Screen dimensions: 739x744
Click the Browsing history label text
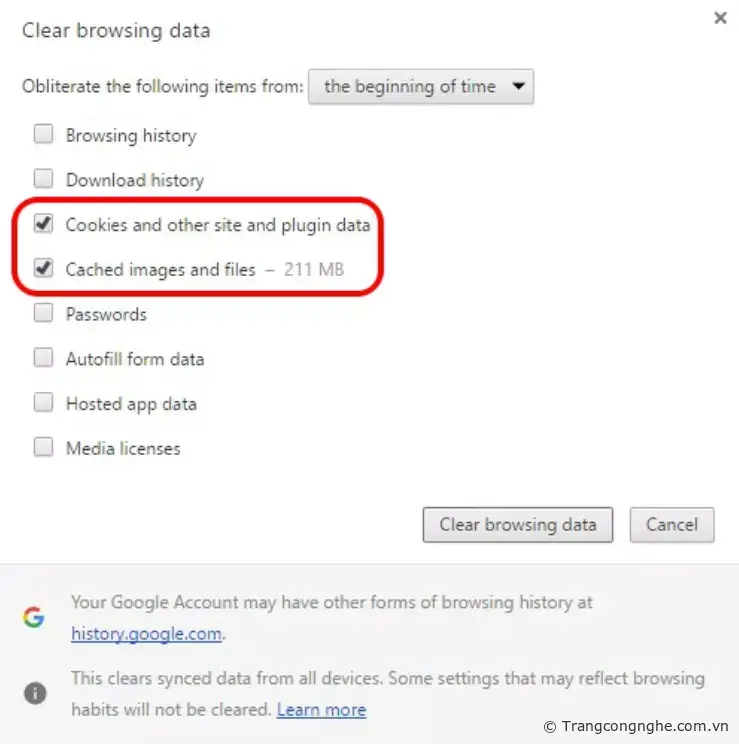131,136
